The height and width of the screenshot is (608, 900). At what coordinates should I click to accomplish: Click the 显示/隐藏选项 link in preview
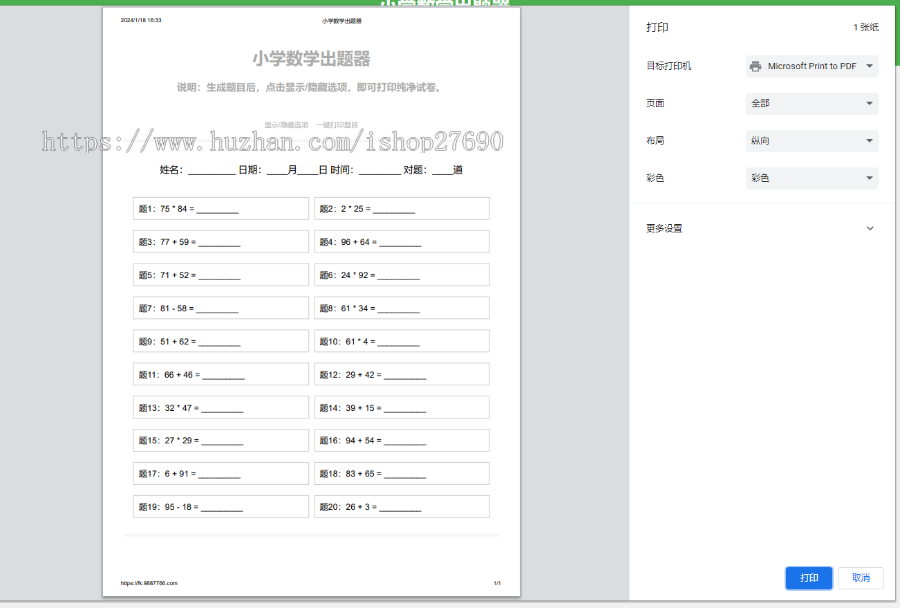click(286, 125)
